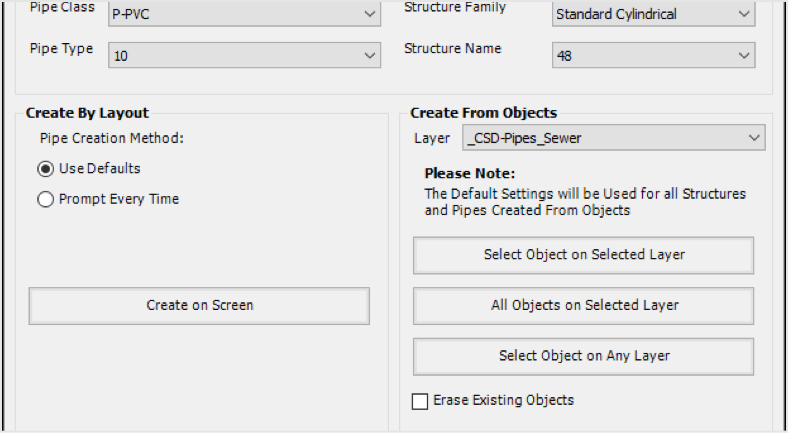Click the Pipe Class label
Viewport: 788px width, 433px height.
(x=62, y=7)
